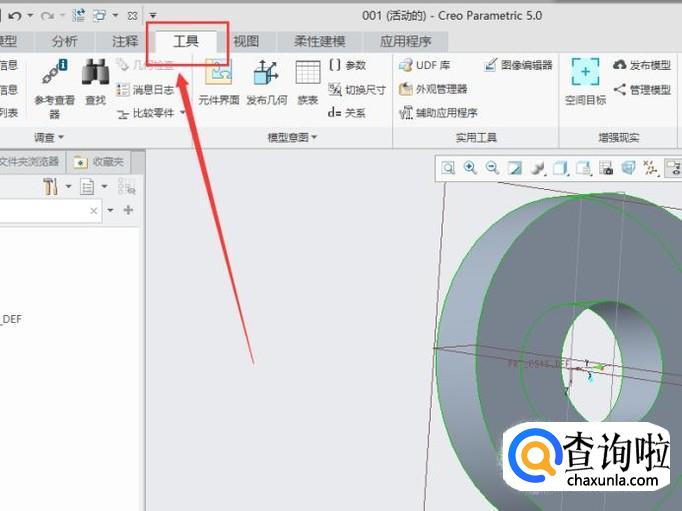Image resolution: width=682 pixels, height=511 pixels.
Task: Open the 图像编辑器
Action: [x=518, y=65]
